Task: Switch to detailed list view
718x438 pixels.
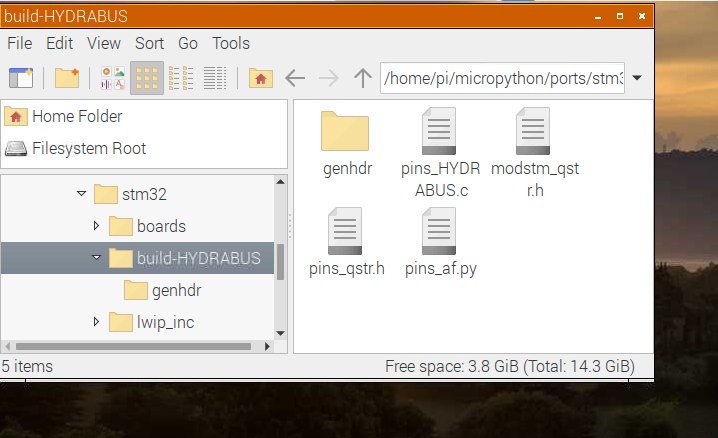Action: click(x=215, y=78)
